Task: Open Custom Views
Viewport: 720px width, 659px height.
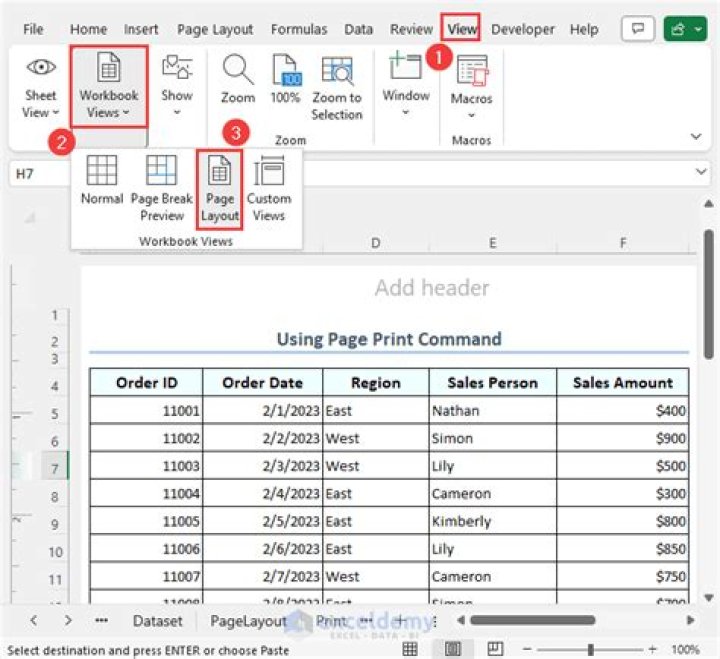Action: click(269, 188)
